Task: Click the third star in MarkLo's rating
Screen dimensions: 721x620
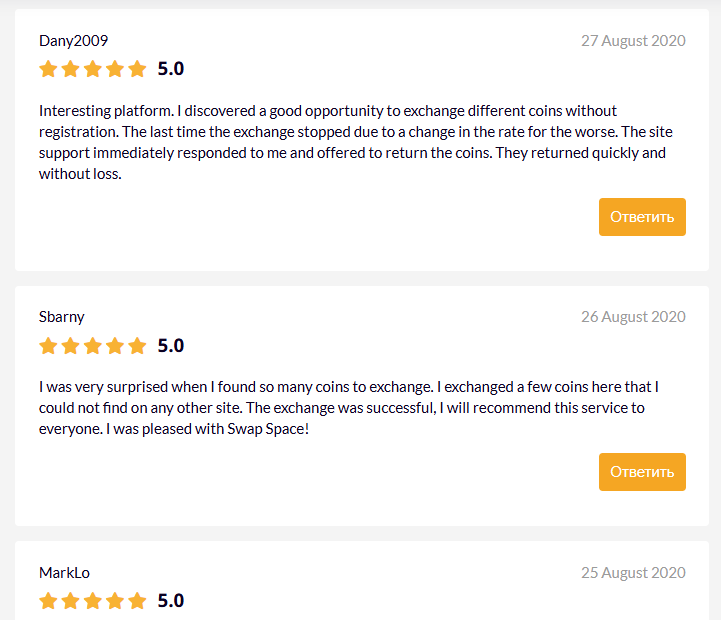Action: [x=93, y=601]
